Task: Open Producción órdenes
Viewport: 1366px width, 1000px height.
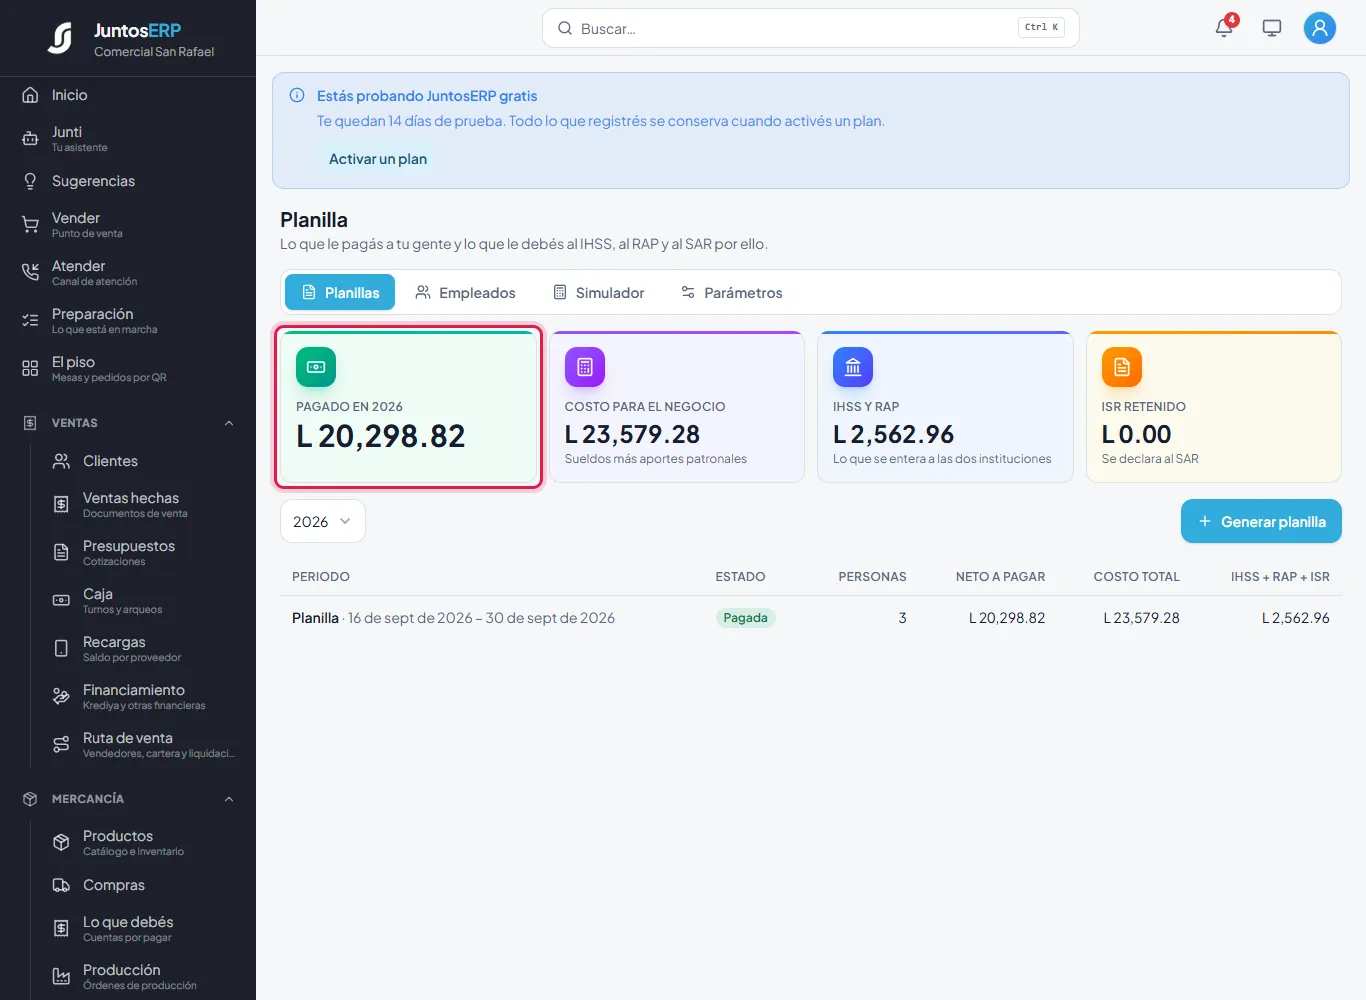Action: [x=143, y=976]
